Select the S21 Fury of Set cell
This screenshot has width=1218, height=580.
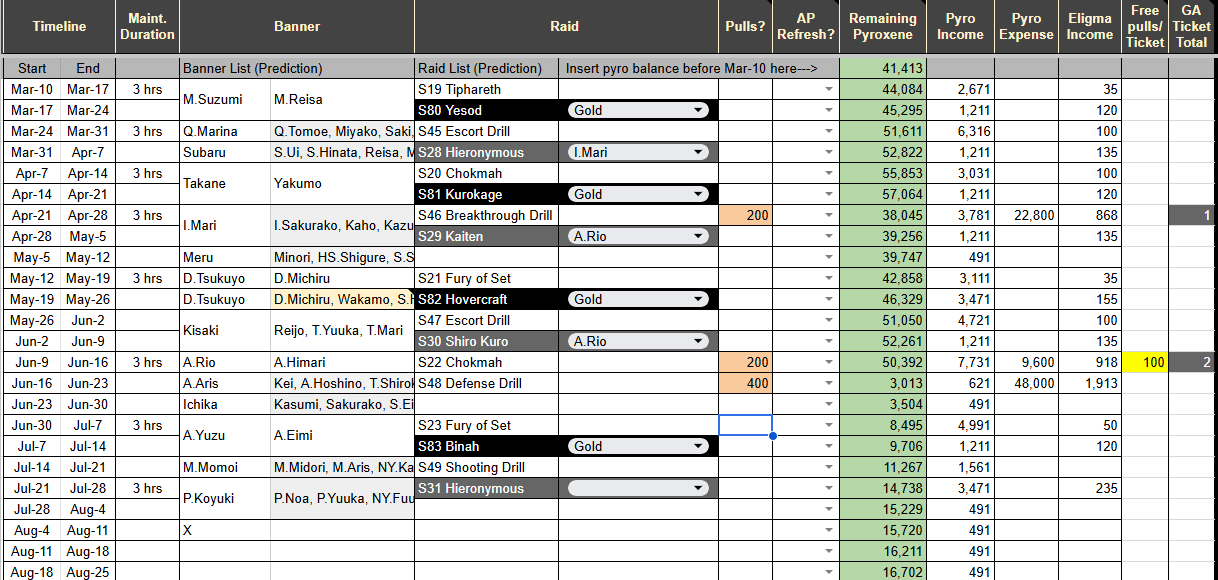486,278
